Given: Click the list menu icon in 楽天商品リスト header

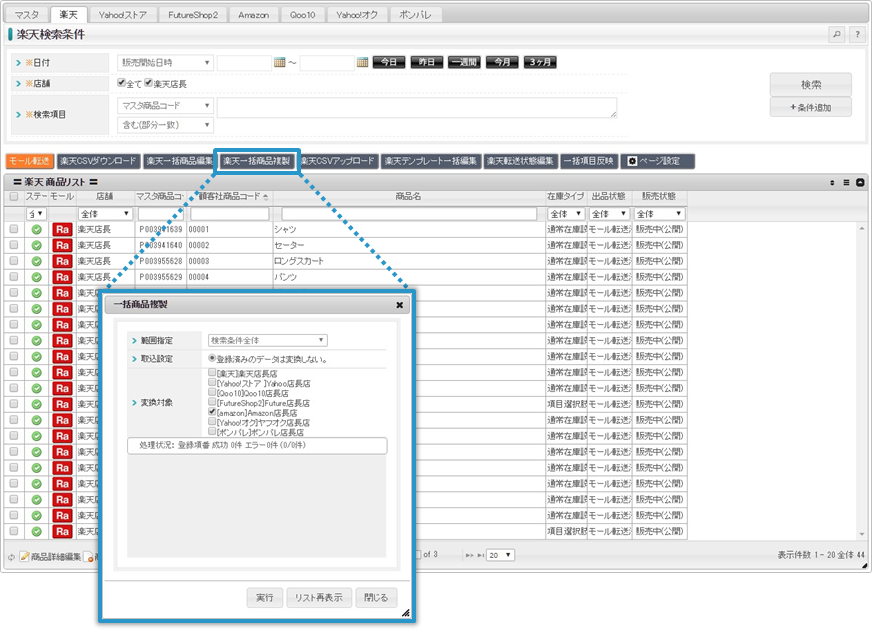Looking at the screenshot, I should [846, 182].
